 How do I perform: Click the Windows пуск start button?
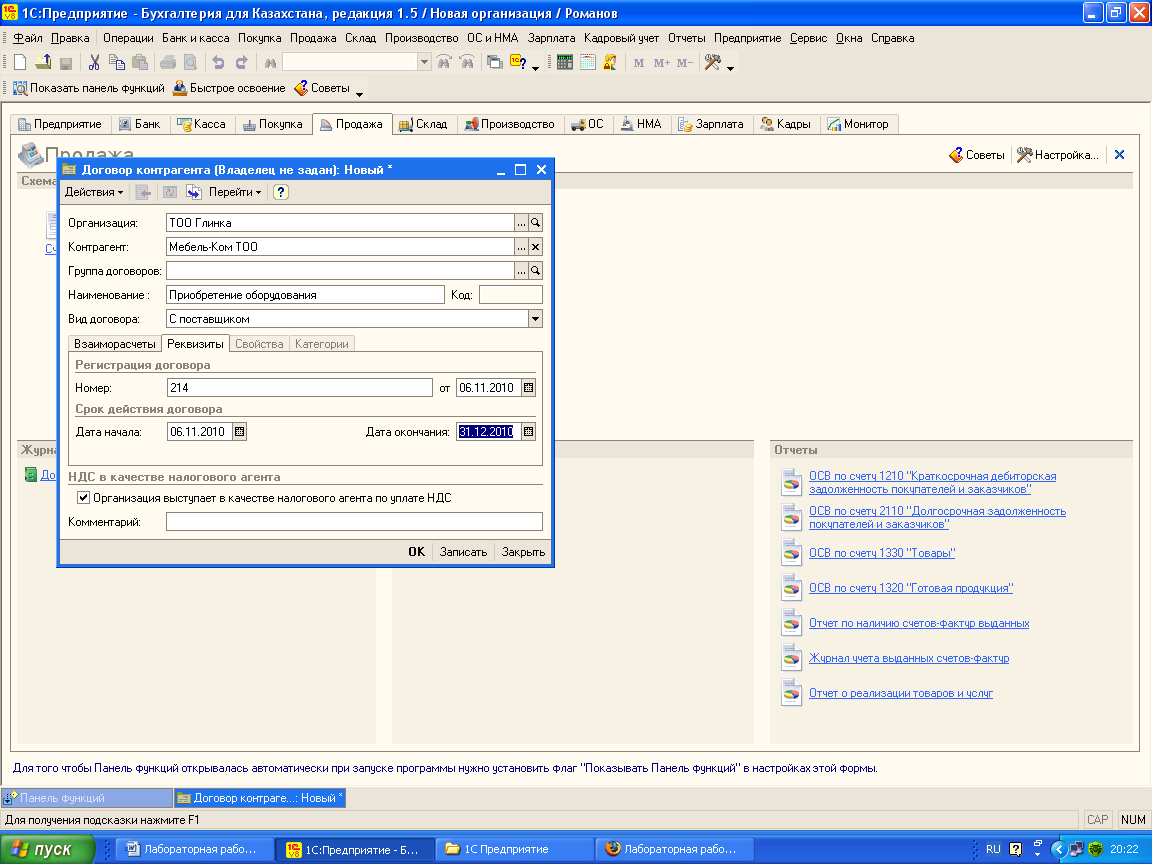point(47,849)
